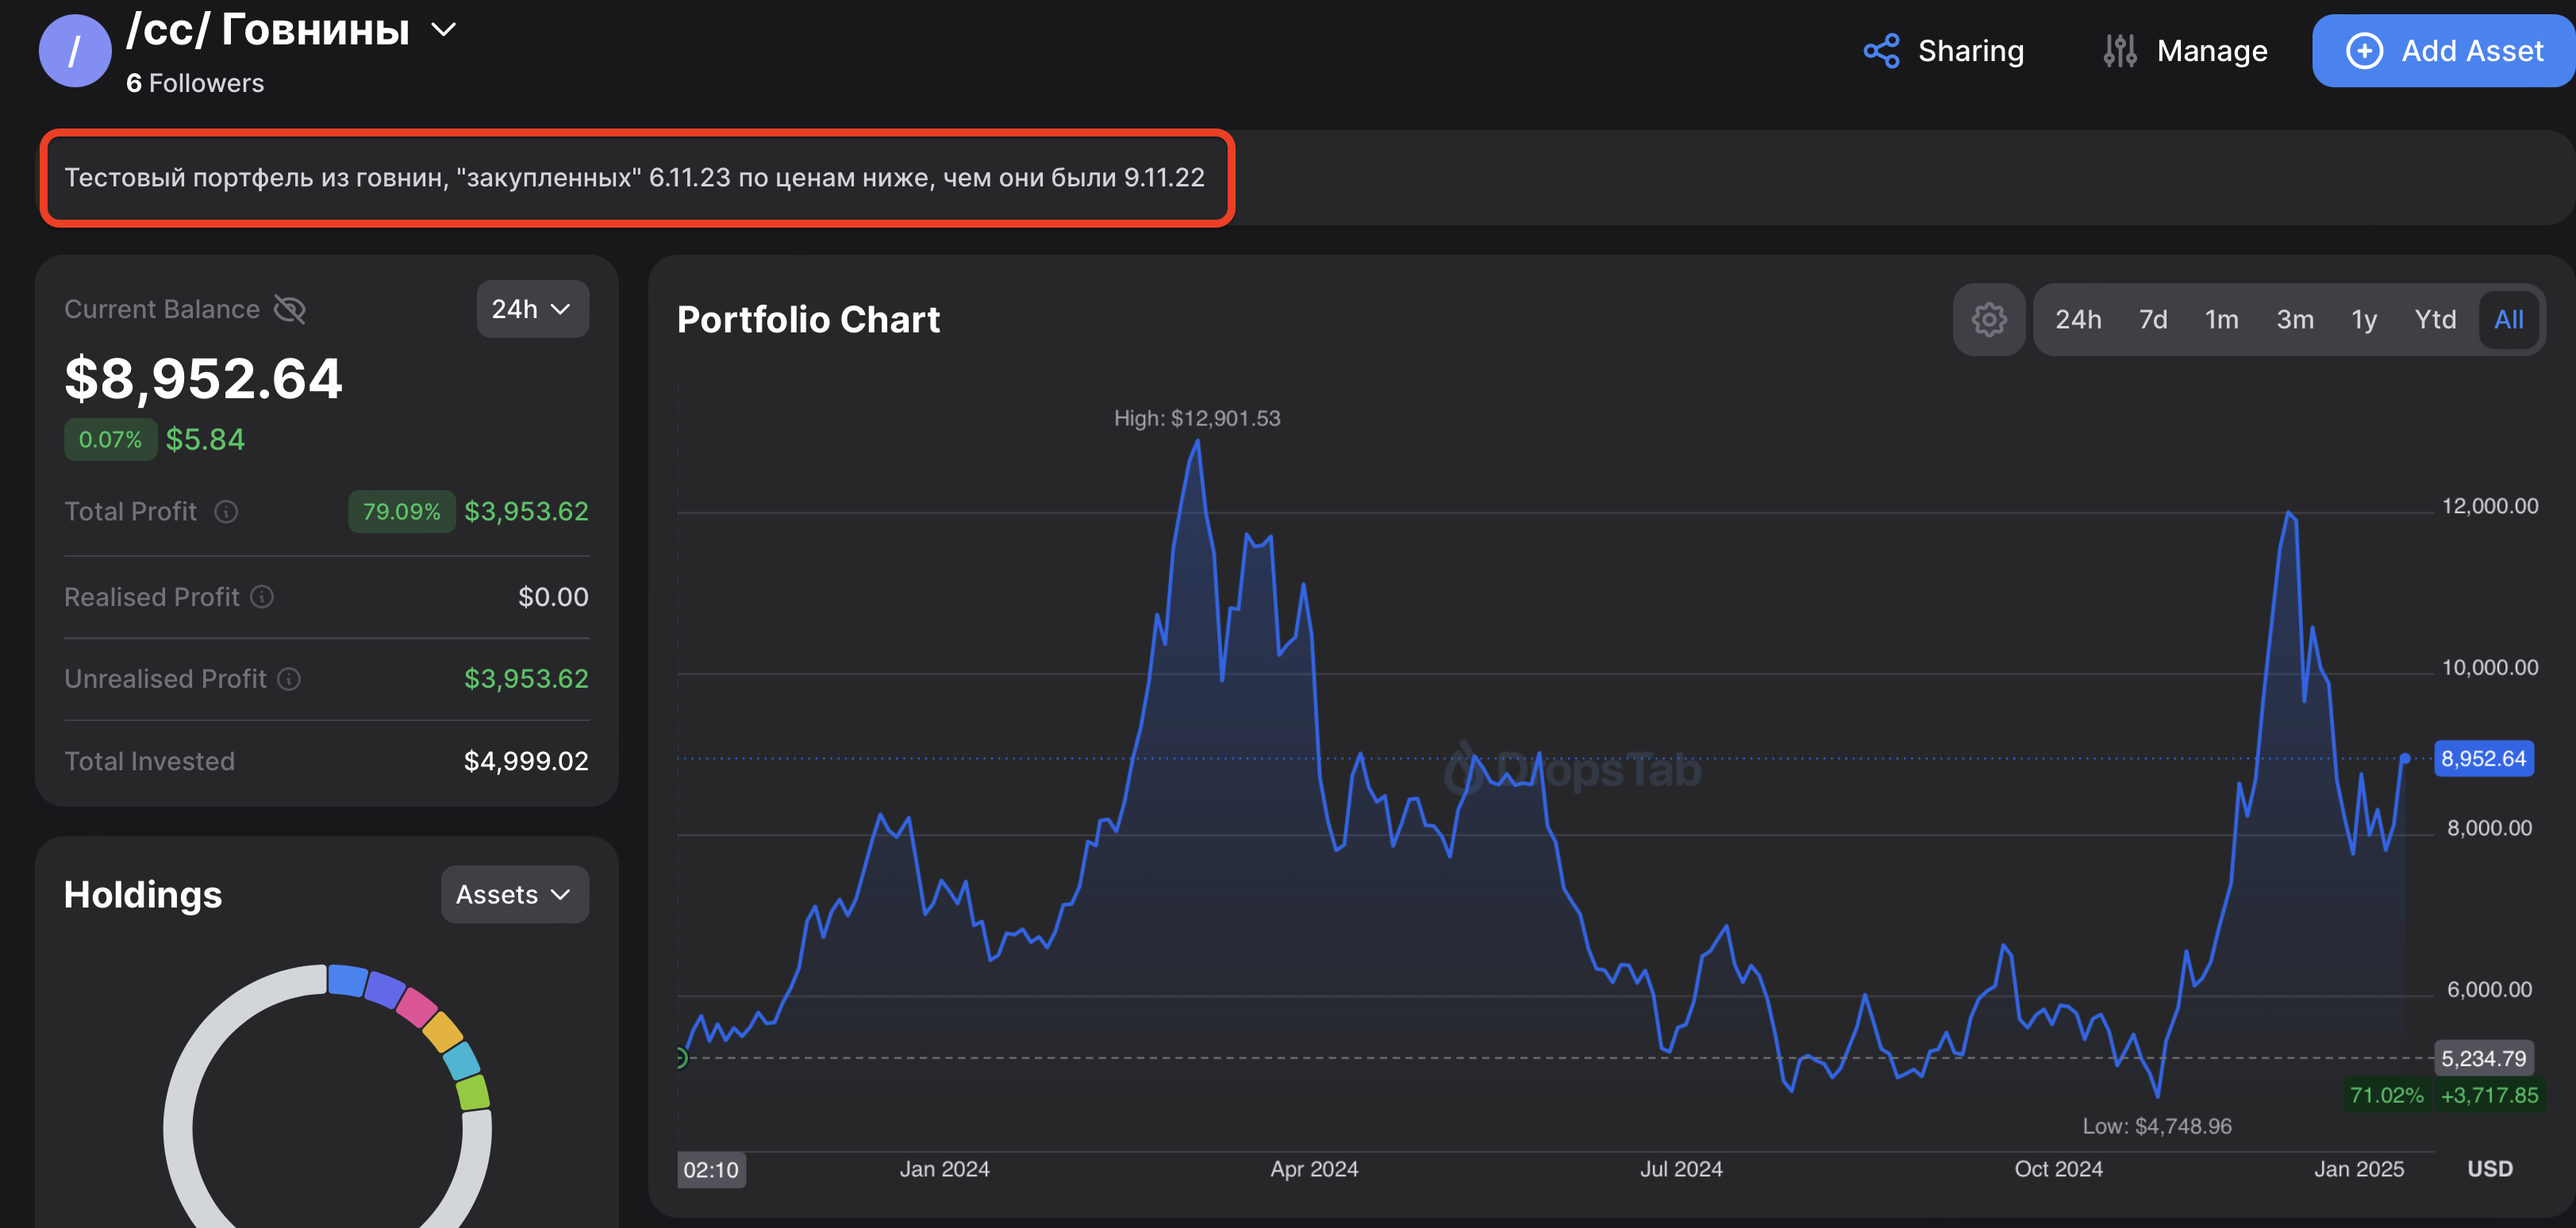Open the Assets holdings dropdown
Viewport: 2576px width, 1228px height.
point(514,894)
